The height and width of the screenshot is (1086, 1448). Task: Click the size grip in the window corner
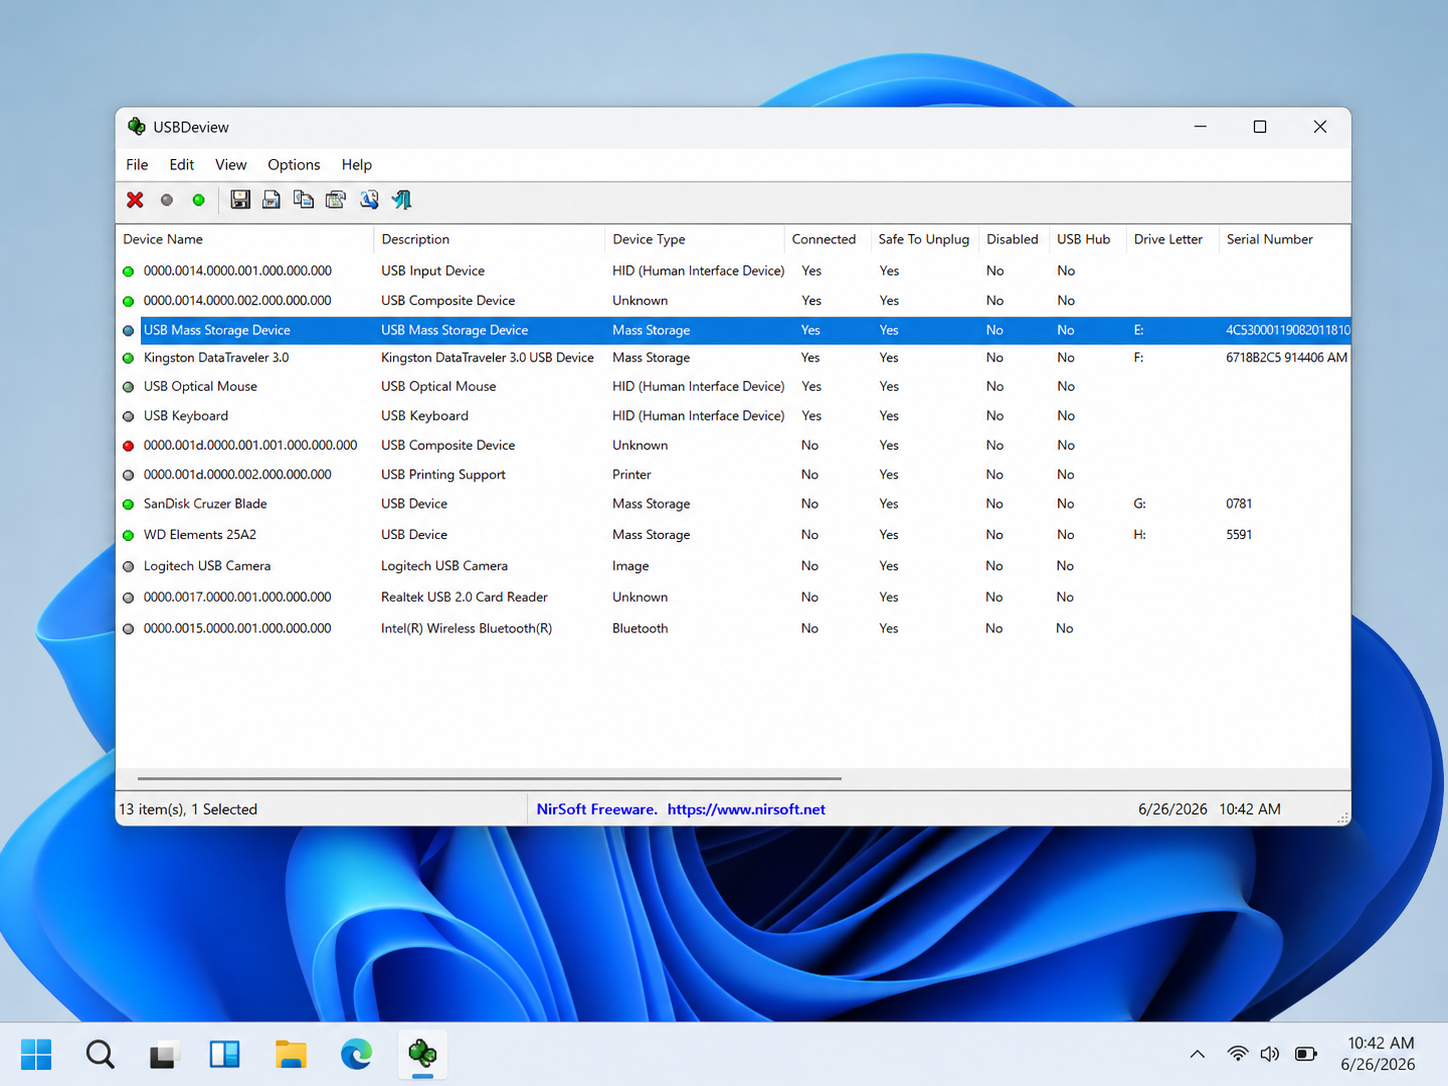[1342, 817]
